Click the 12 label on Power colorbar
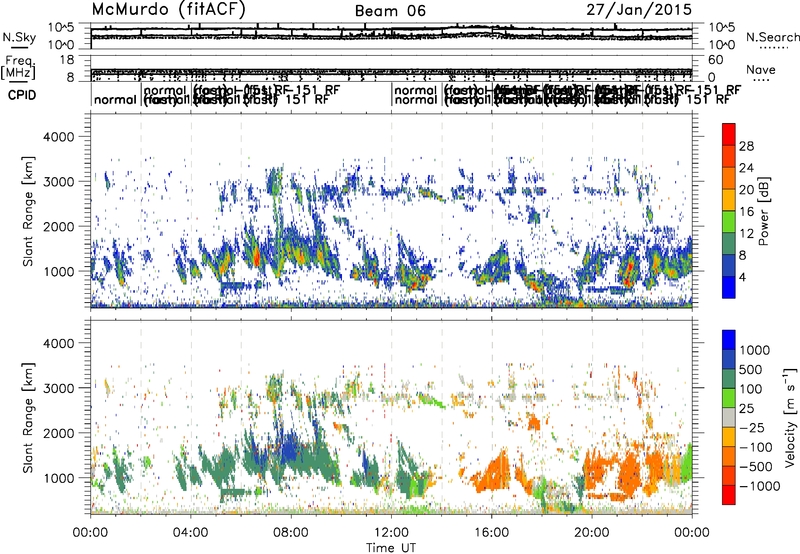Viewport: 800px width, 554px height. click(746, 234)
